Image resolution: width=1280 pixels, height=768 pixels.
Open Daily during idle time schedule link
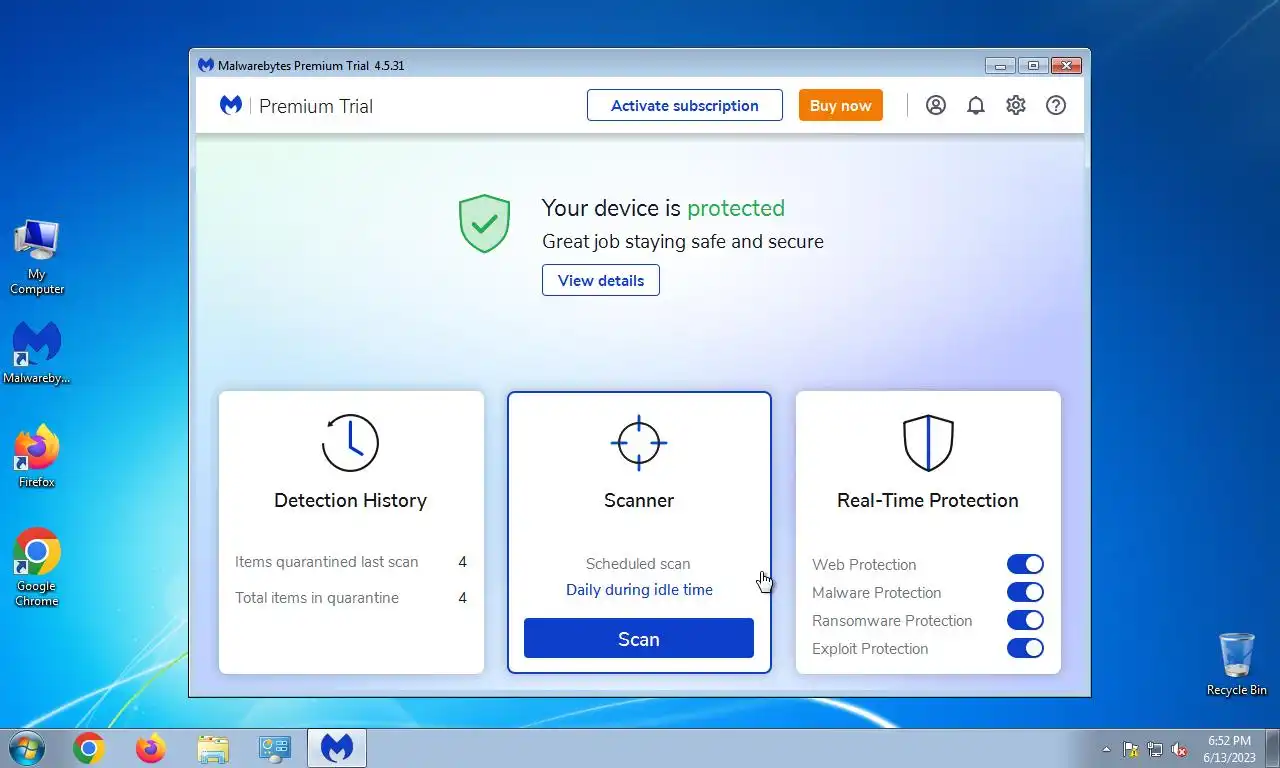point(639,590)
